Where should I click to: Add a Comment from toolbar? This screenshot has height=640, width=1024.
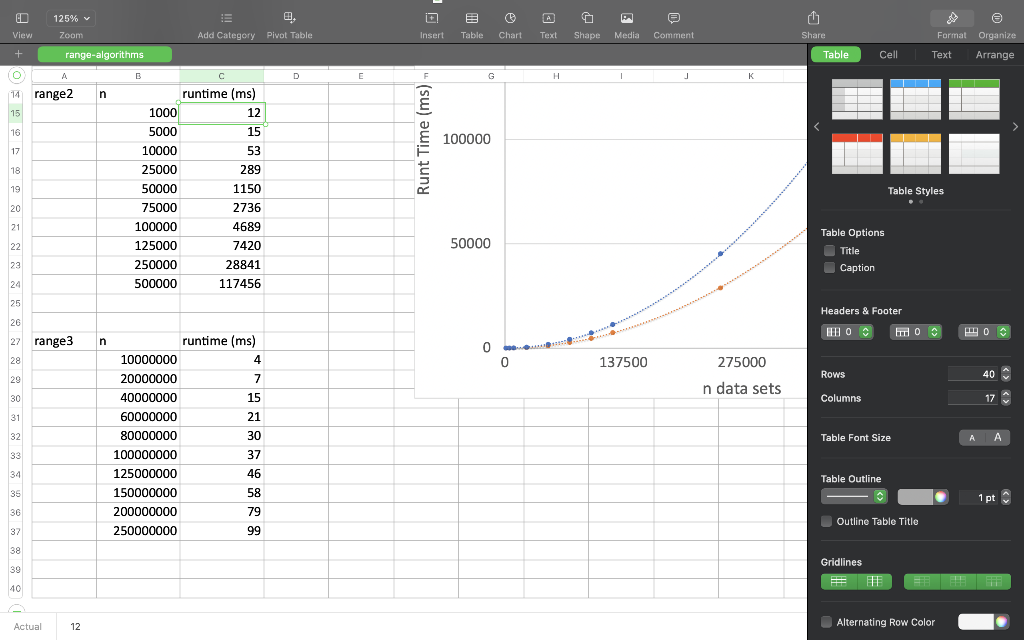coord(673,18)
